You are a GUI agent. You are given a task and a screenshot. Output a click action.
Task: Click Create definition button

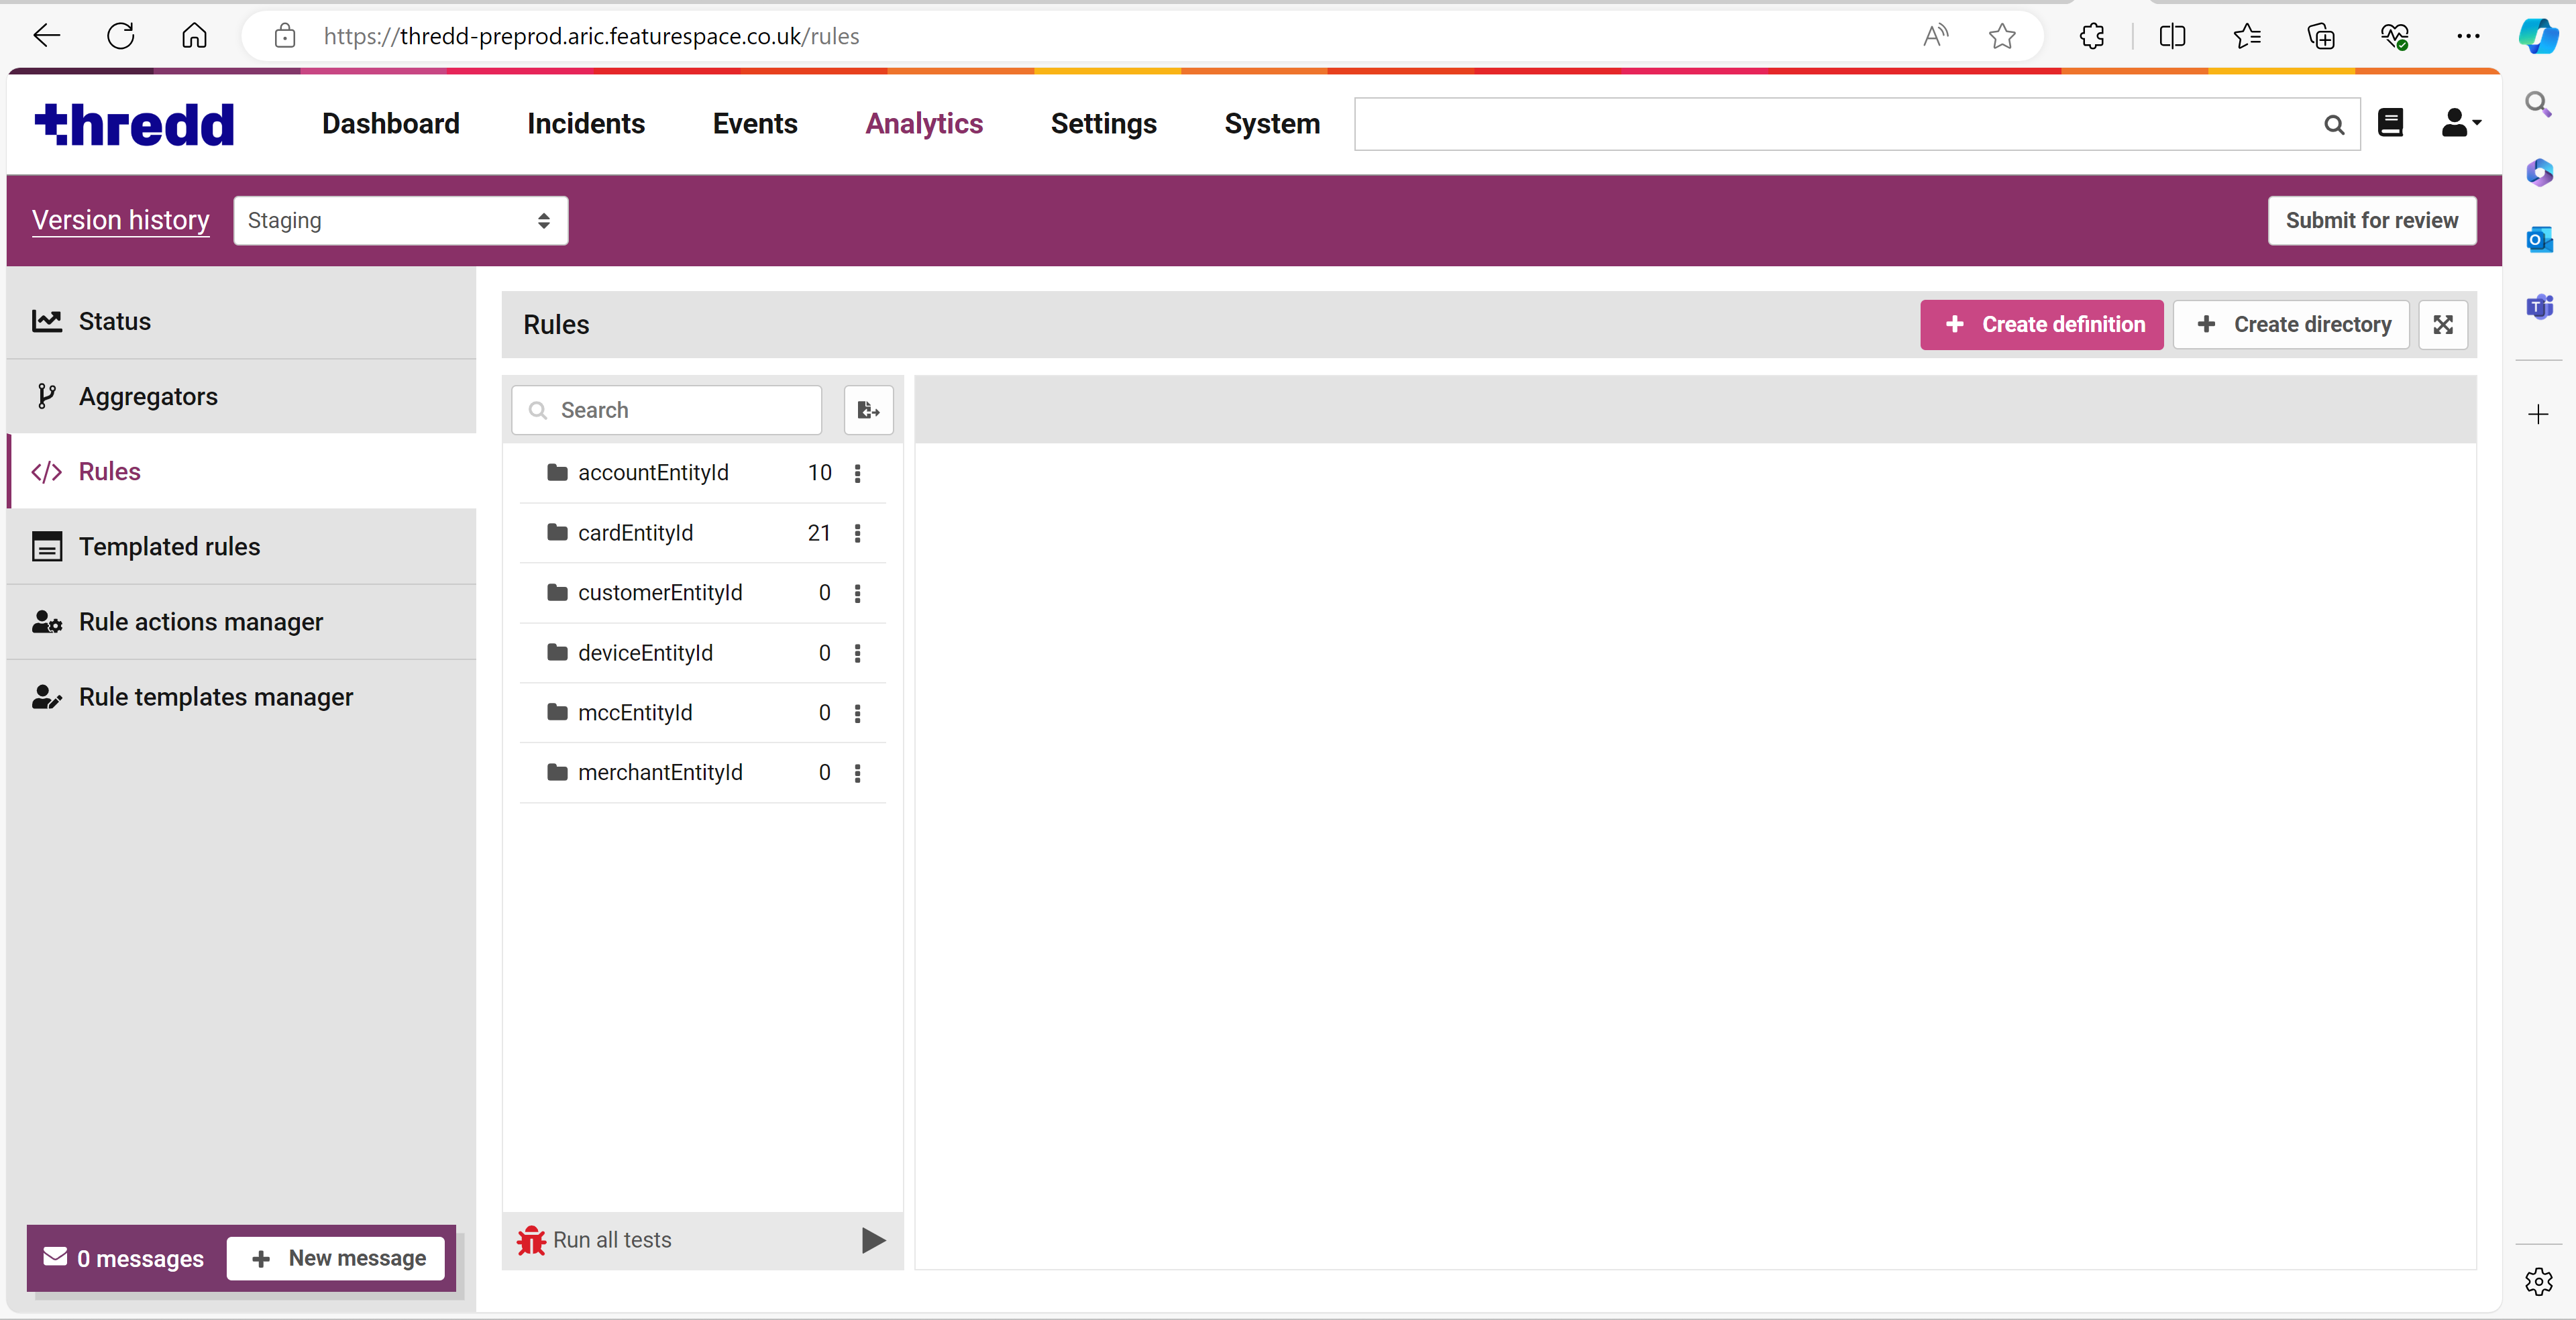click(x=2041, y=325)
